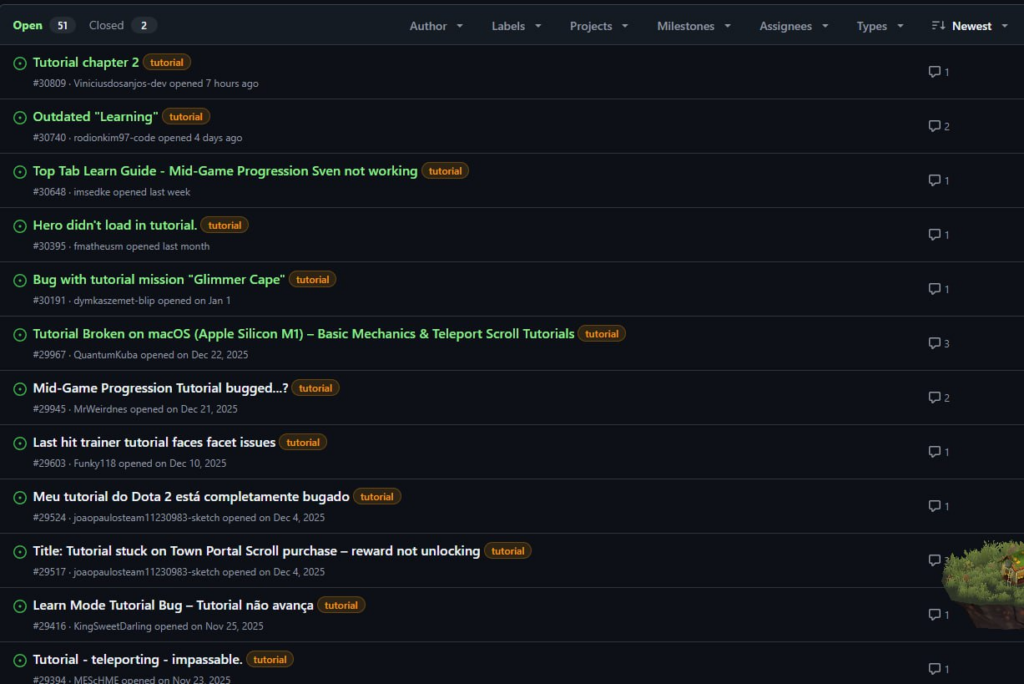Click open-issue icon for Hero didn't load
The image size is (1024, 684).
(20, 226)
